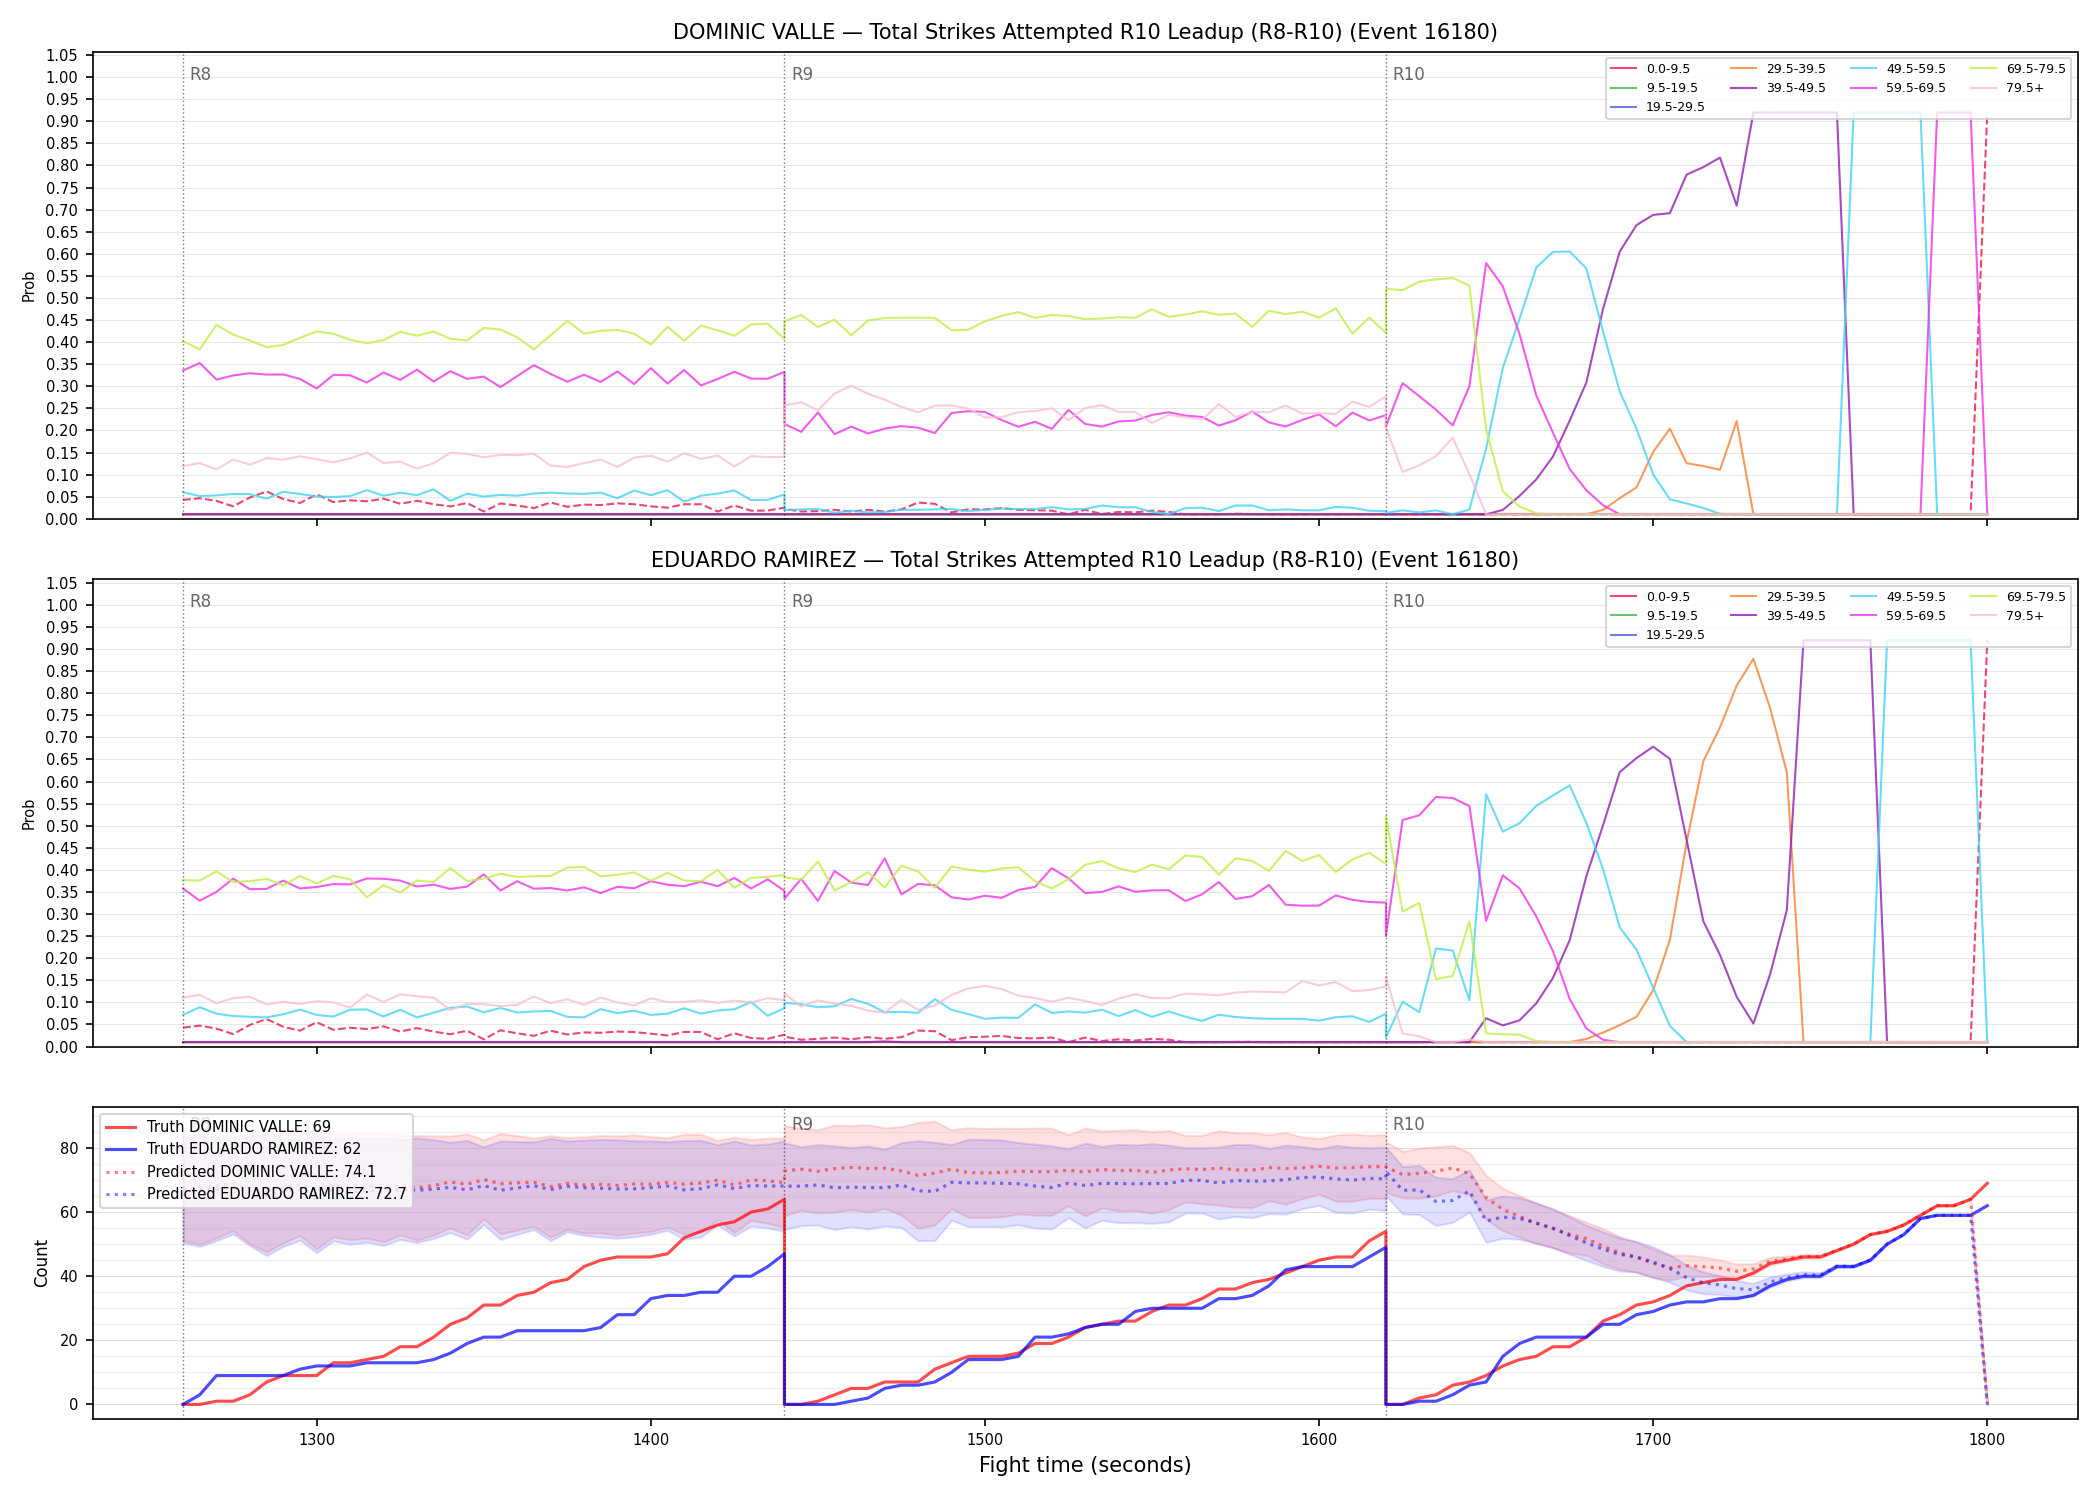Click the 1.05 tick on Ramirez chart axis
The width and height of the screenshot is (2100, 1500).
[62, 584]
